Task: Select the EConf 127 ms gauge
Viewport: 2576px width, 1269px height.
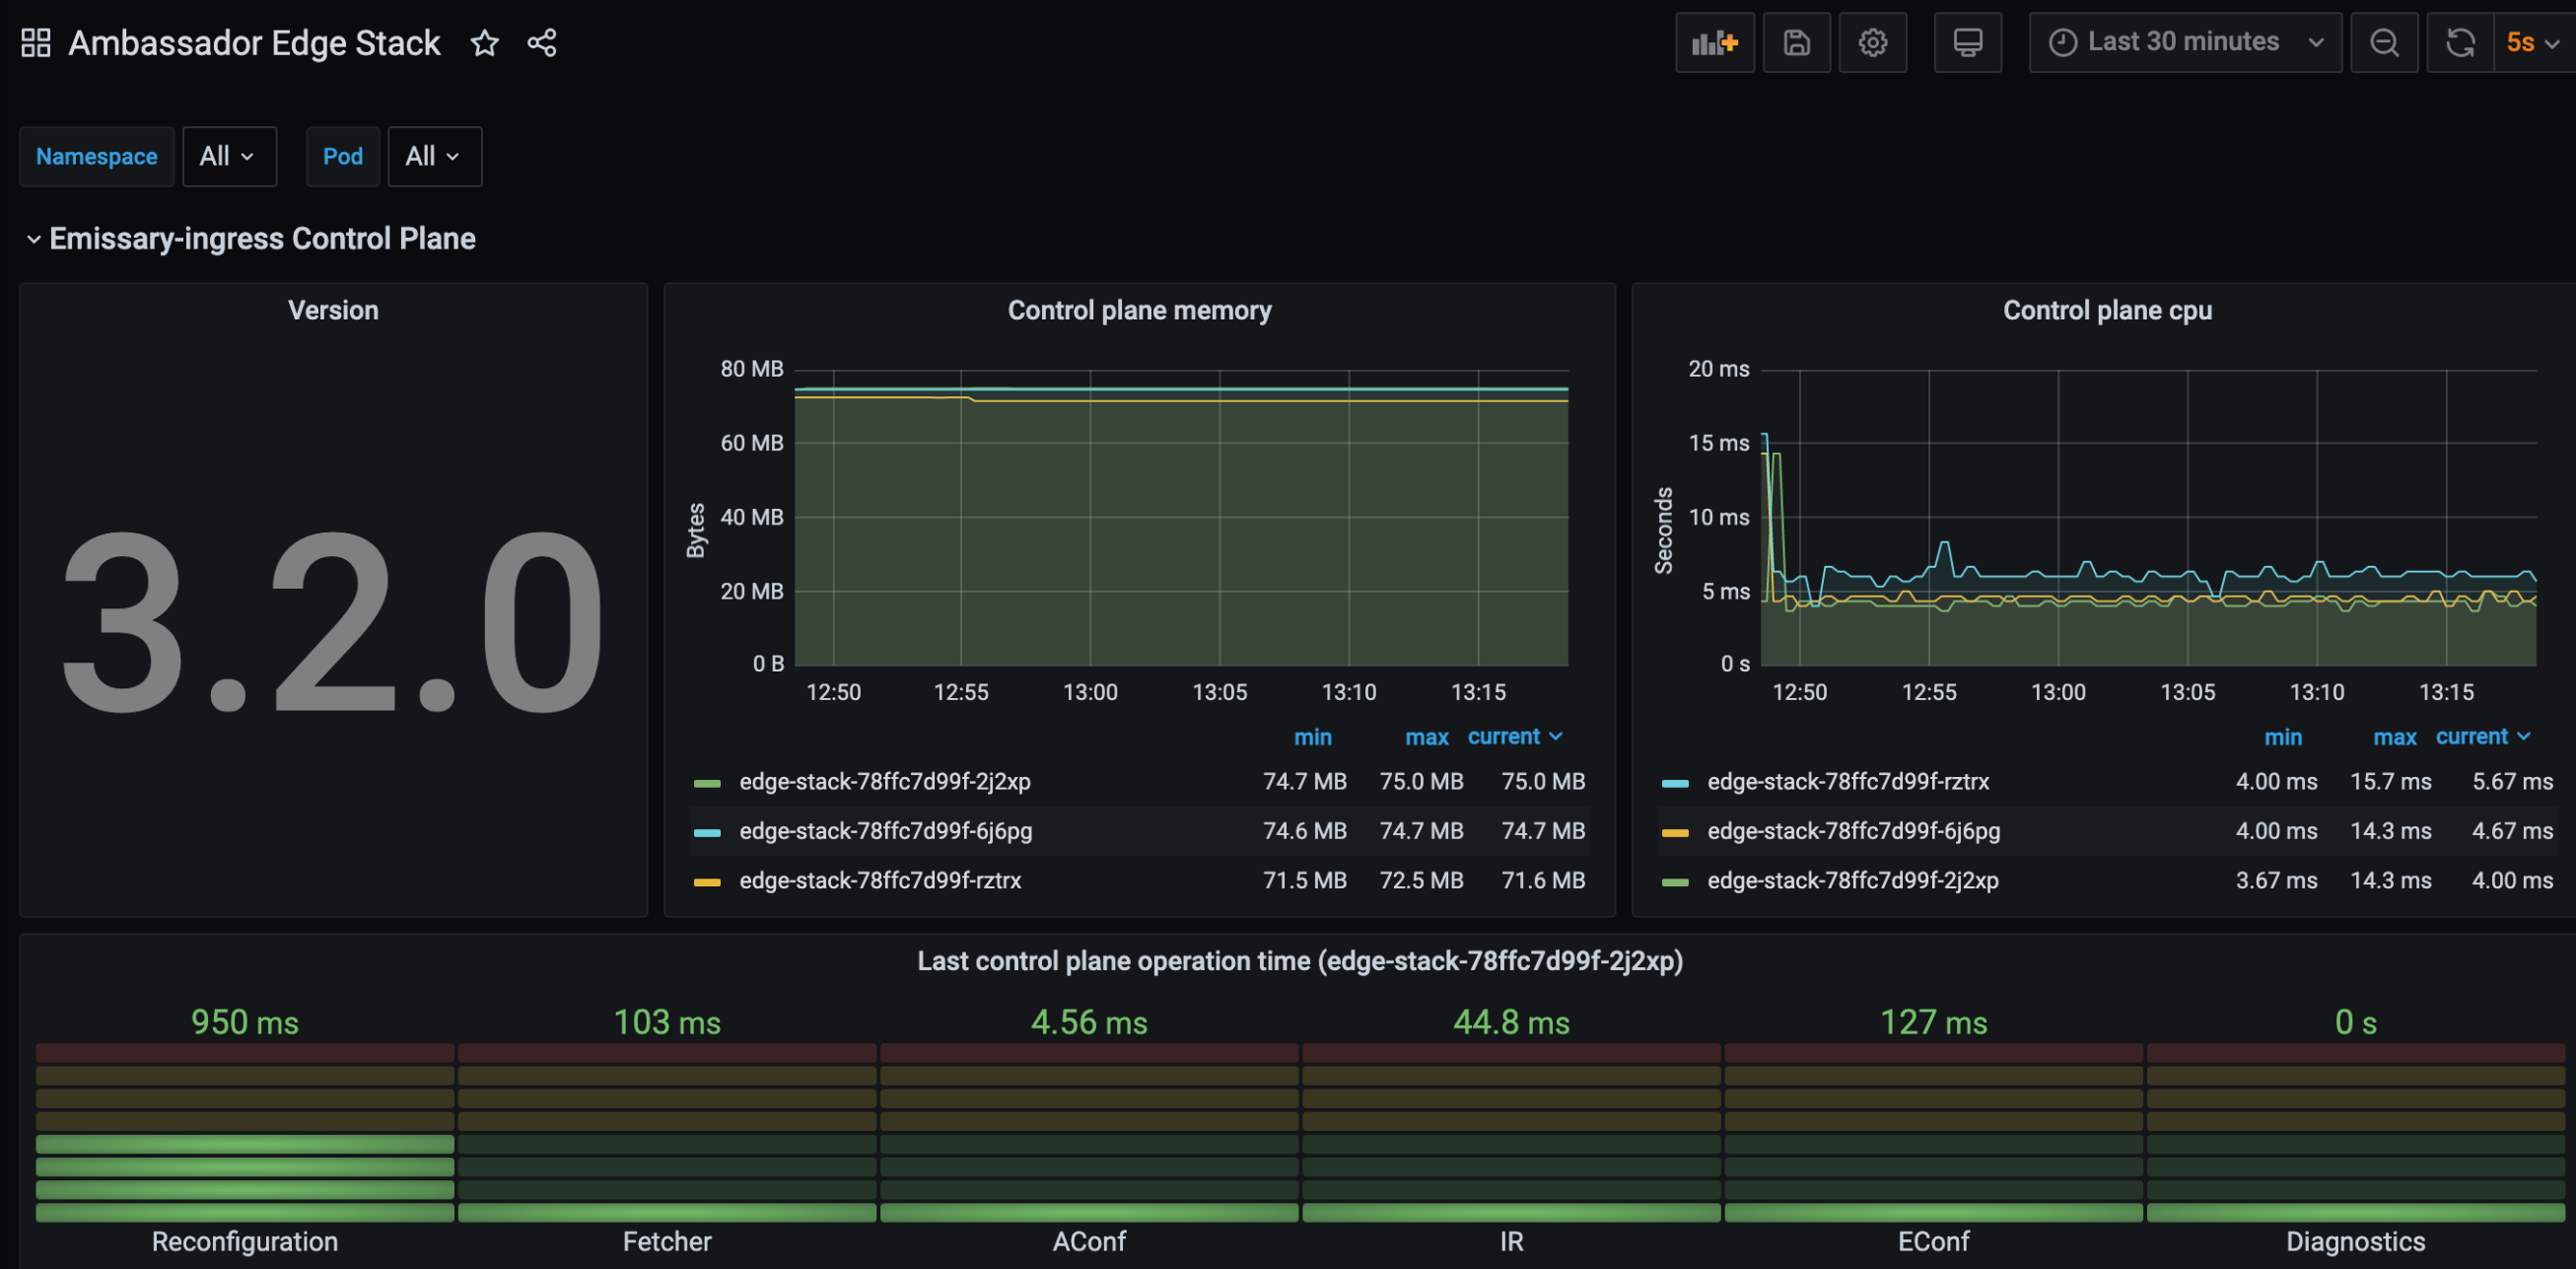Action: coord(1934,1130)
